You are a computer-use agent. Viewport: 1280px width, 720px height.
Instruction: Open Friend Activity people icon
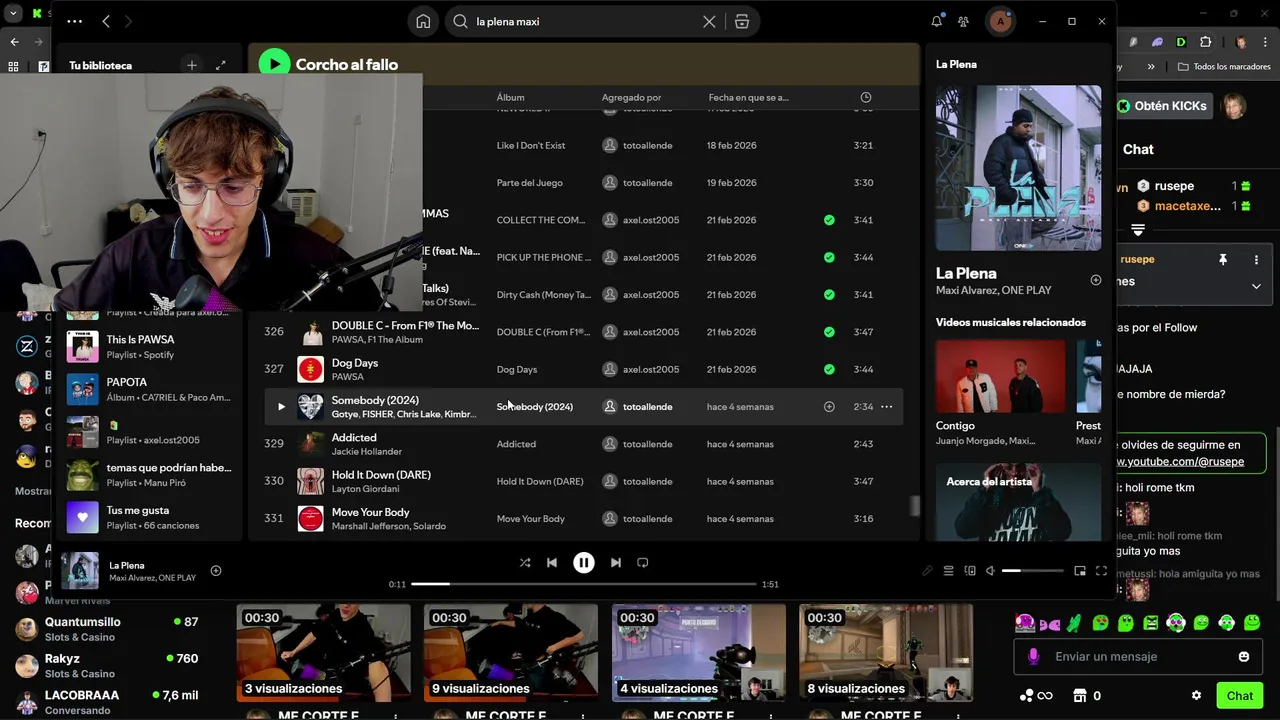tap(963, 21)
